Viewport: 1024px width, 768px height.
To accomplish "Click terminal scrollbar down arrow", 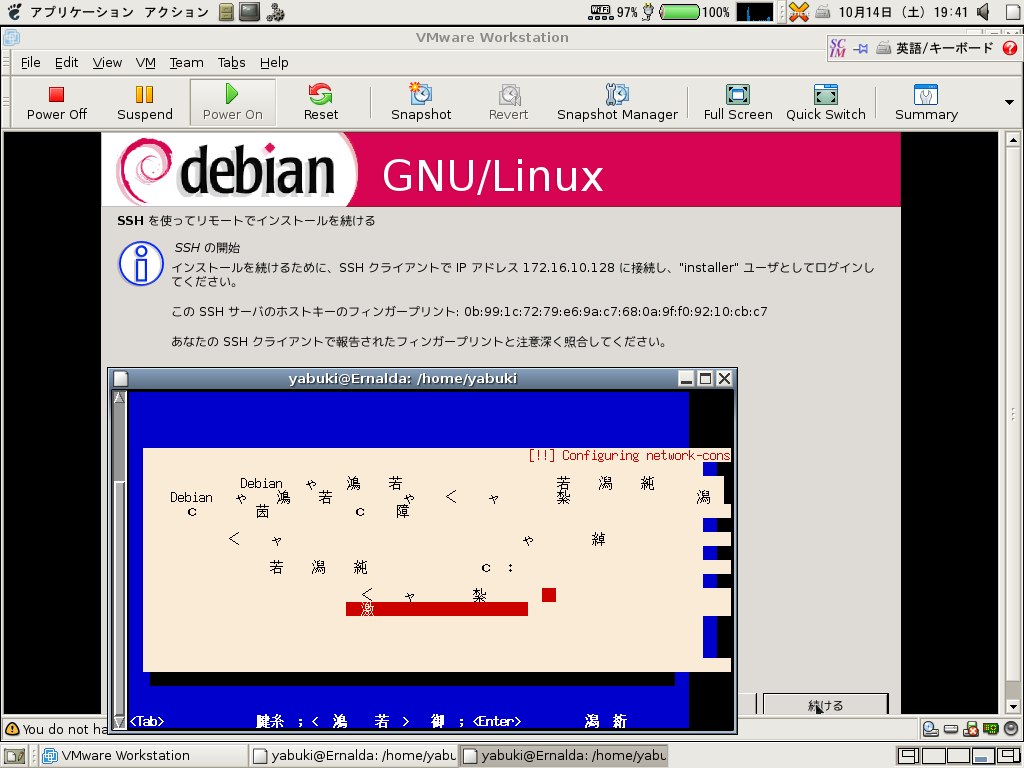I will tap(119, 722).
